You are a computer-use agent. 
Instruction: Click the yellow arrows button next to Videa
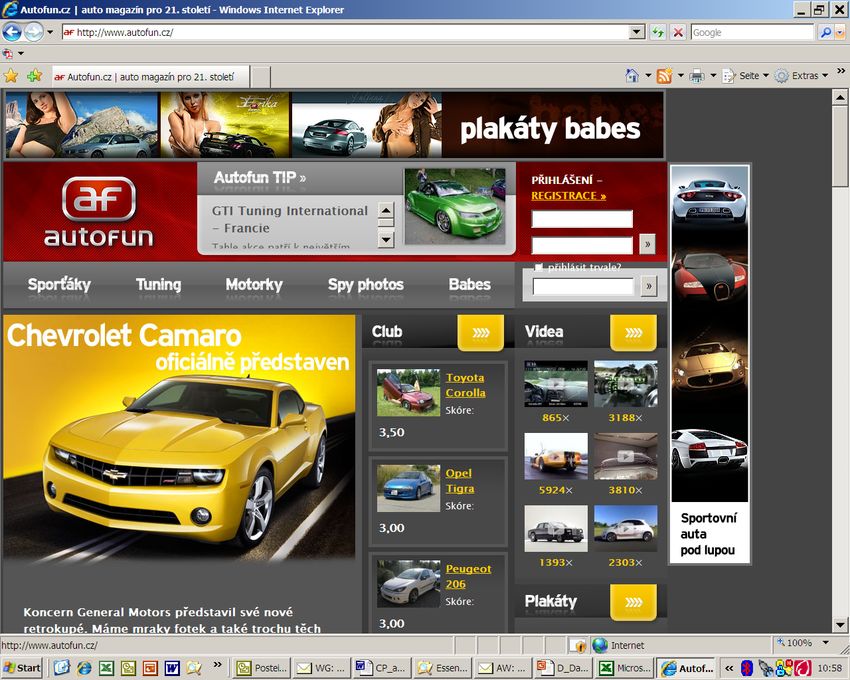pyautogui.click(x=633, y=332)
